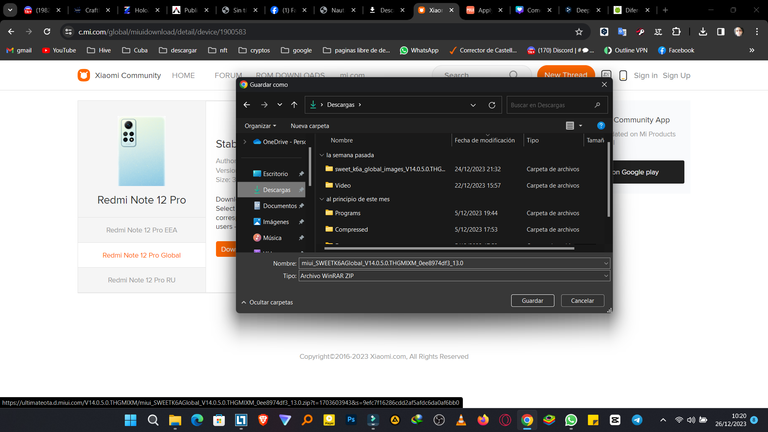Open Chrome three-dot menu

coord(757,32)
